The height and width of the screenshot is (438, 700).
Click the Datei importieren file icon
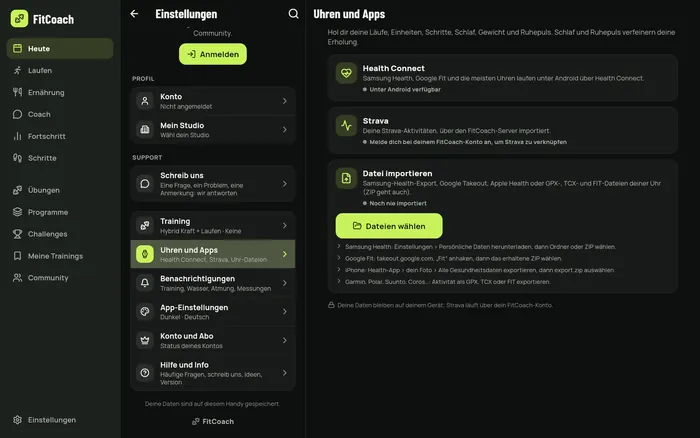click(346, 178)
